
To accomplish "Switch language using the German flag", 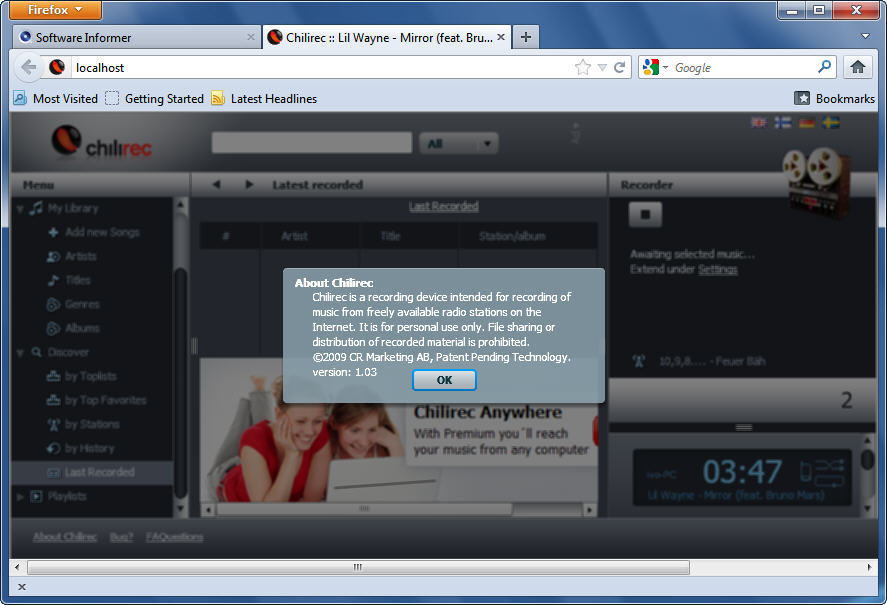I will 806,120.
